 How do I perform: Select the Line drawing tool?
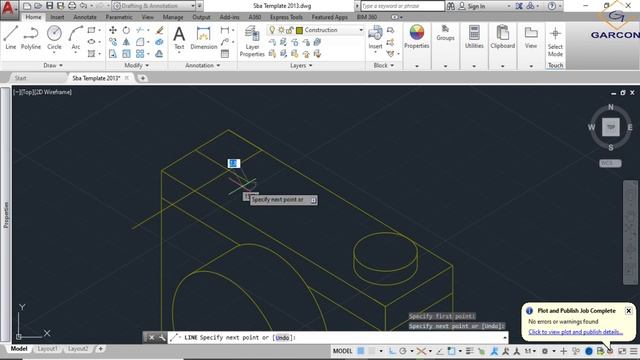pyautogui.click(x=11, y=38)
